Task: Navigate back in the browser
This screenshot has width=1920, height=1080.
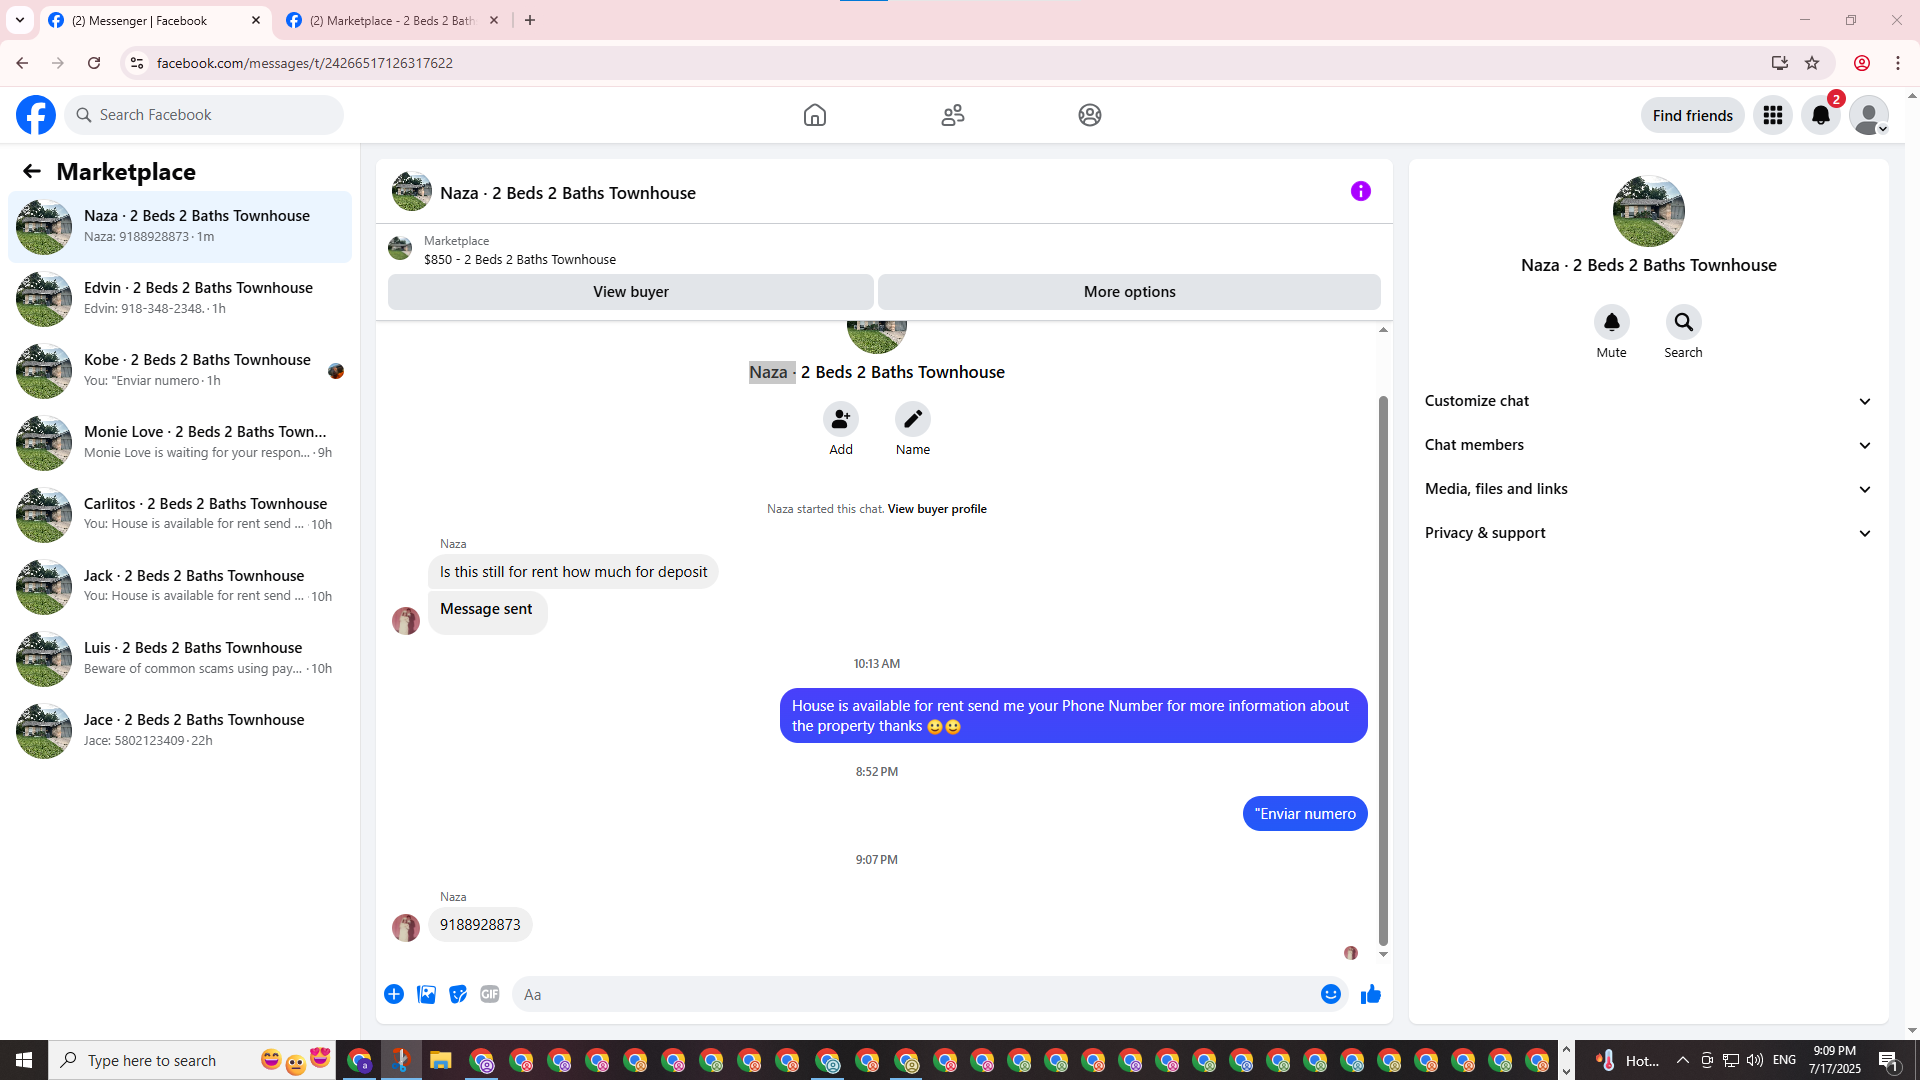Action: pyautogui.click(x=22, y=63)
